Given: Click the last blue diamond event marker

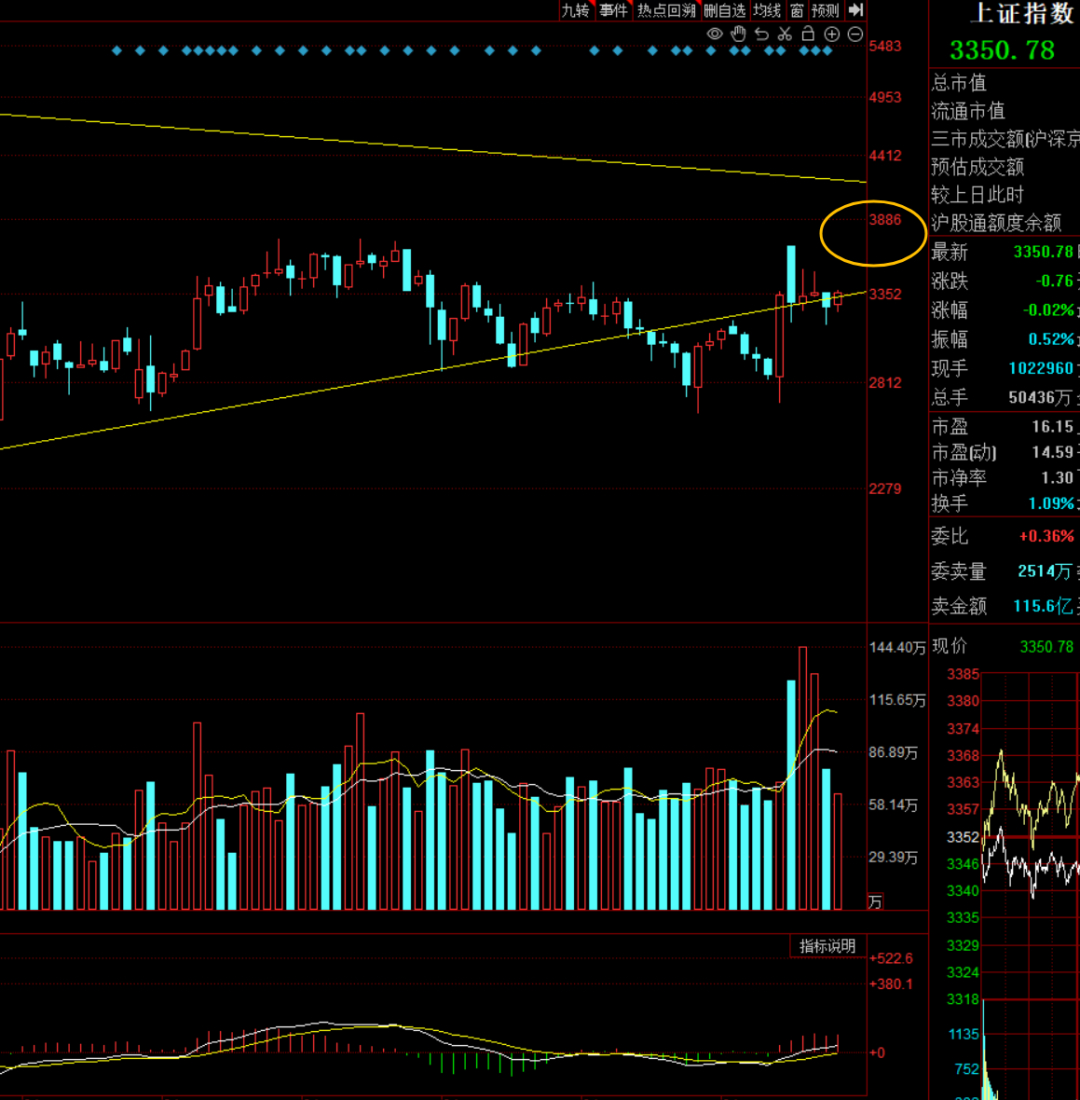Looking at the screenshot, I should point(827,50).
